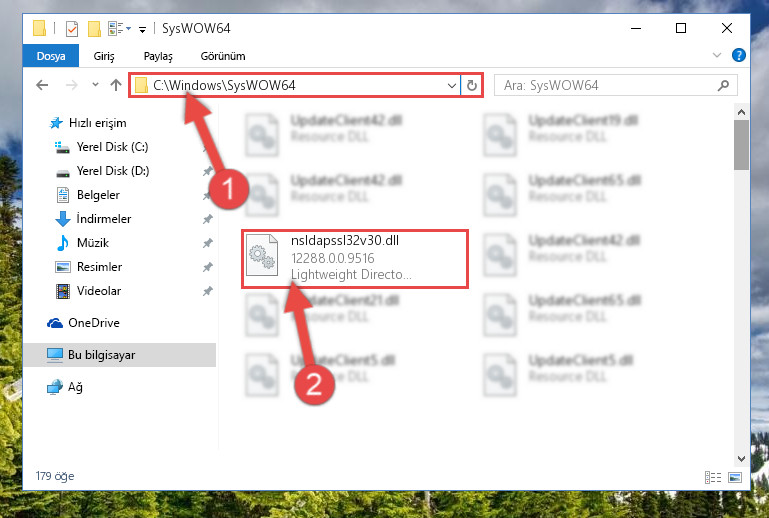Switch to Large icons view in status bar
Image resolution: width=769 pixels, height=518 pixels.
click(735, 477)
